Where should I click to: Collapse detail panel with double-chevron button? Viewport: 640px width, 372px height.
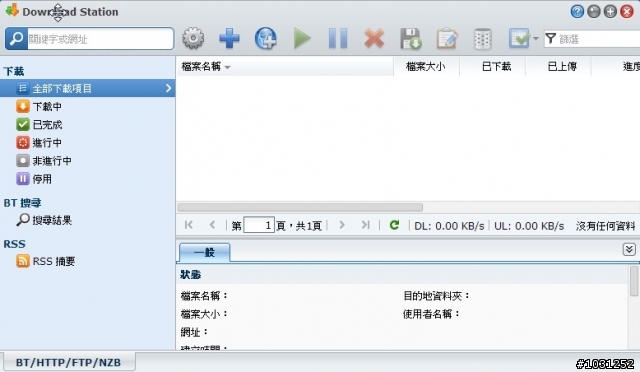coord(629,249)
